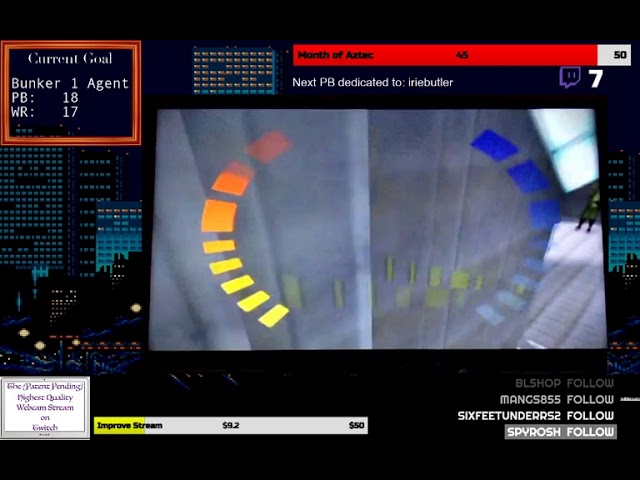Click the 'SIXFEETUNDERRS2 FOLLOW' alert entry
The image size is (640, 480).
point(536,416)
